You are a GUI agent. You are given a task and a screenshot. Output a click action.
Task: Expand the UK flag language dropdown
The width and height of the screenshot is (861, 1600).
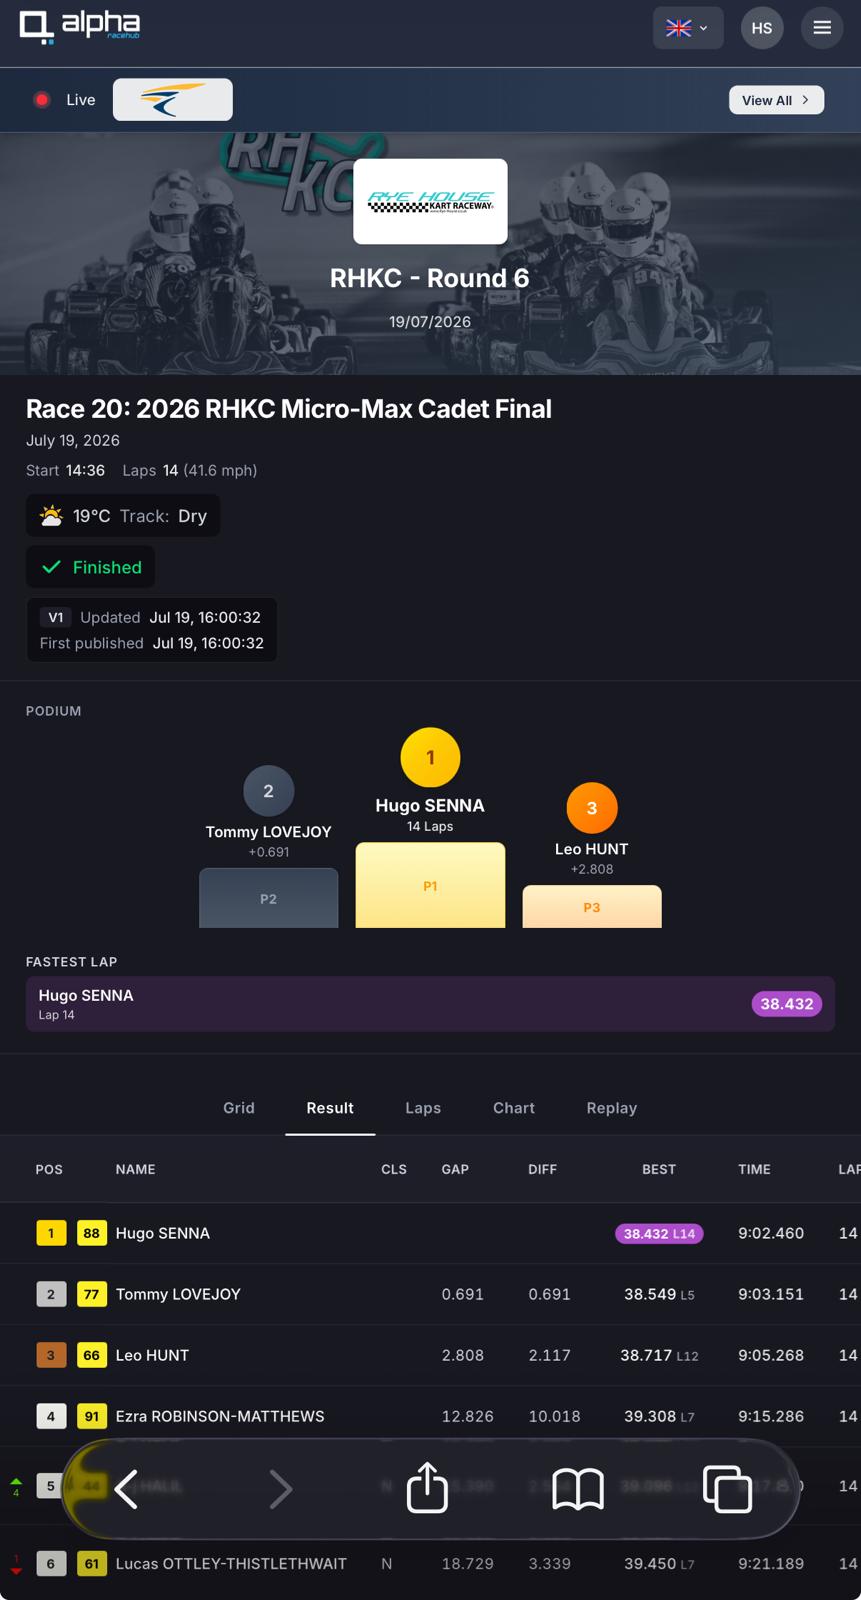click(688, 28)
